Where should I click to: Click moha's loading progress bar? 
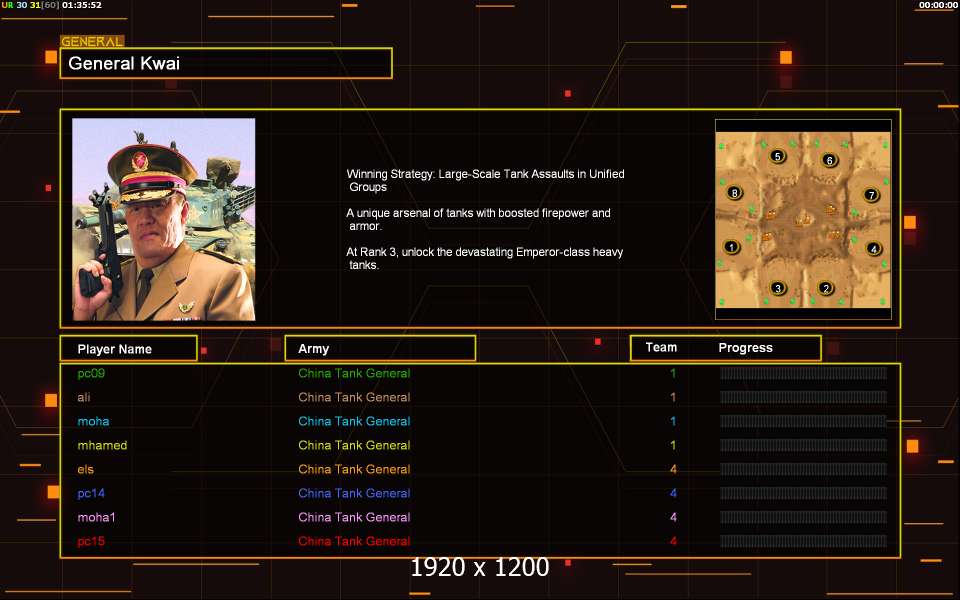(803, 421)
